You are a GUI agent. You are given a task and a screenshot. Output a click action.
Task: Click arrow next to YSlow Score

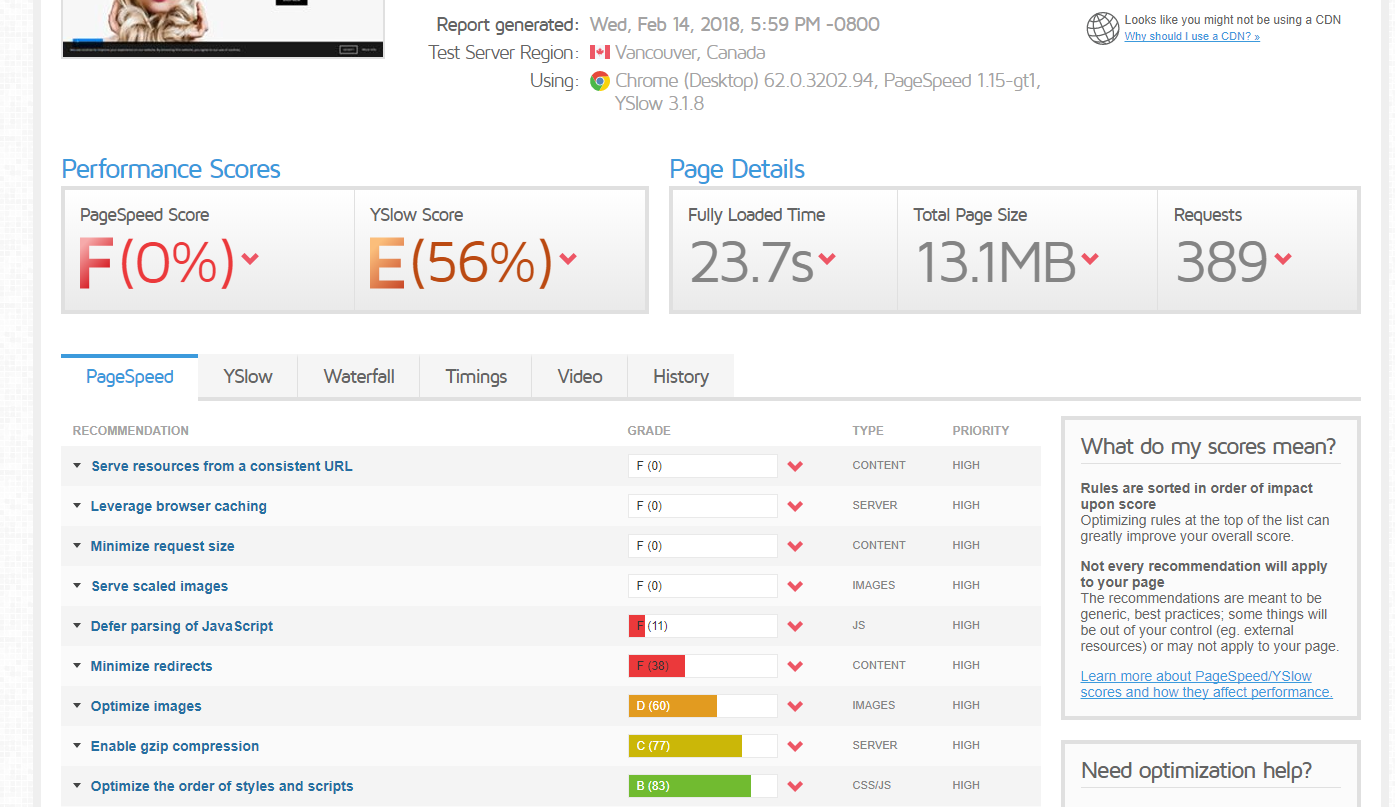(x=568, y=260)
